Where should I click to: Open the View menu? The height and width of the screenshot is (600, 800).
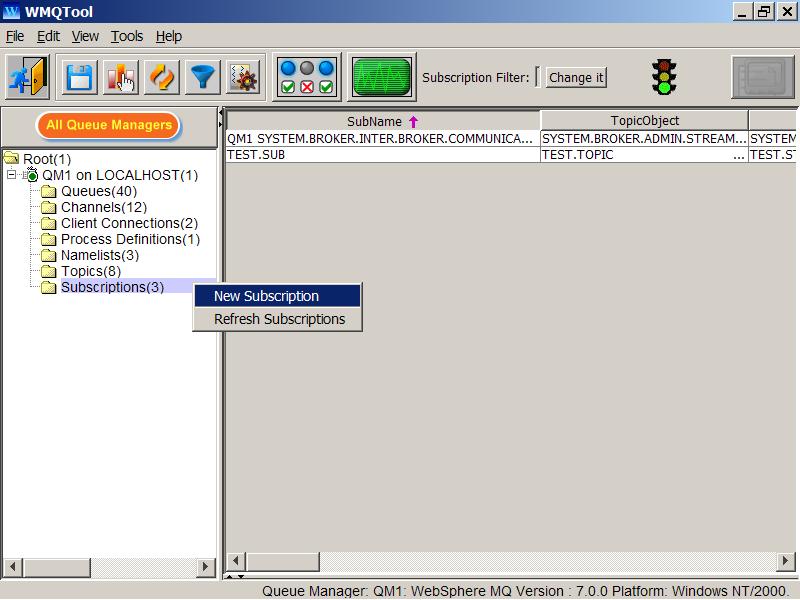tap(85, 36)
